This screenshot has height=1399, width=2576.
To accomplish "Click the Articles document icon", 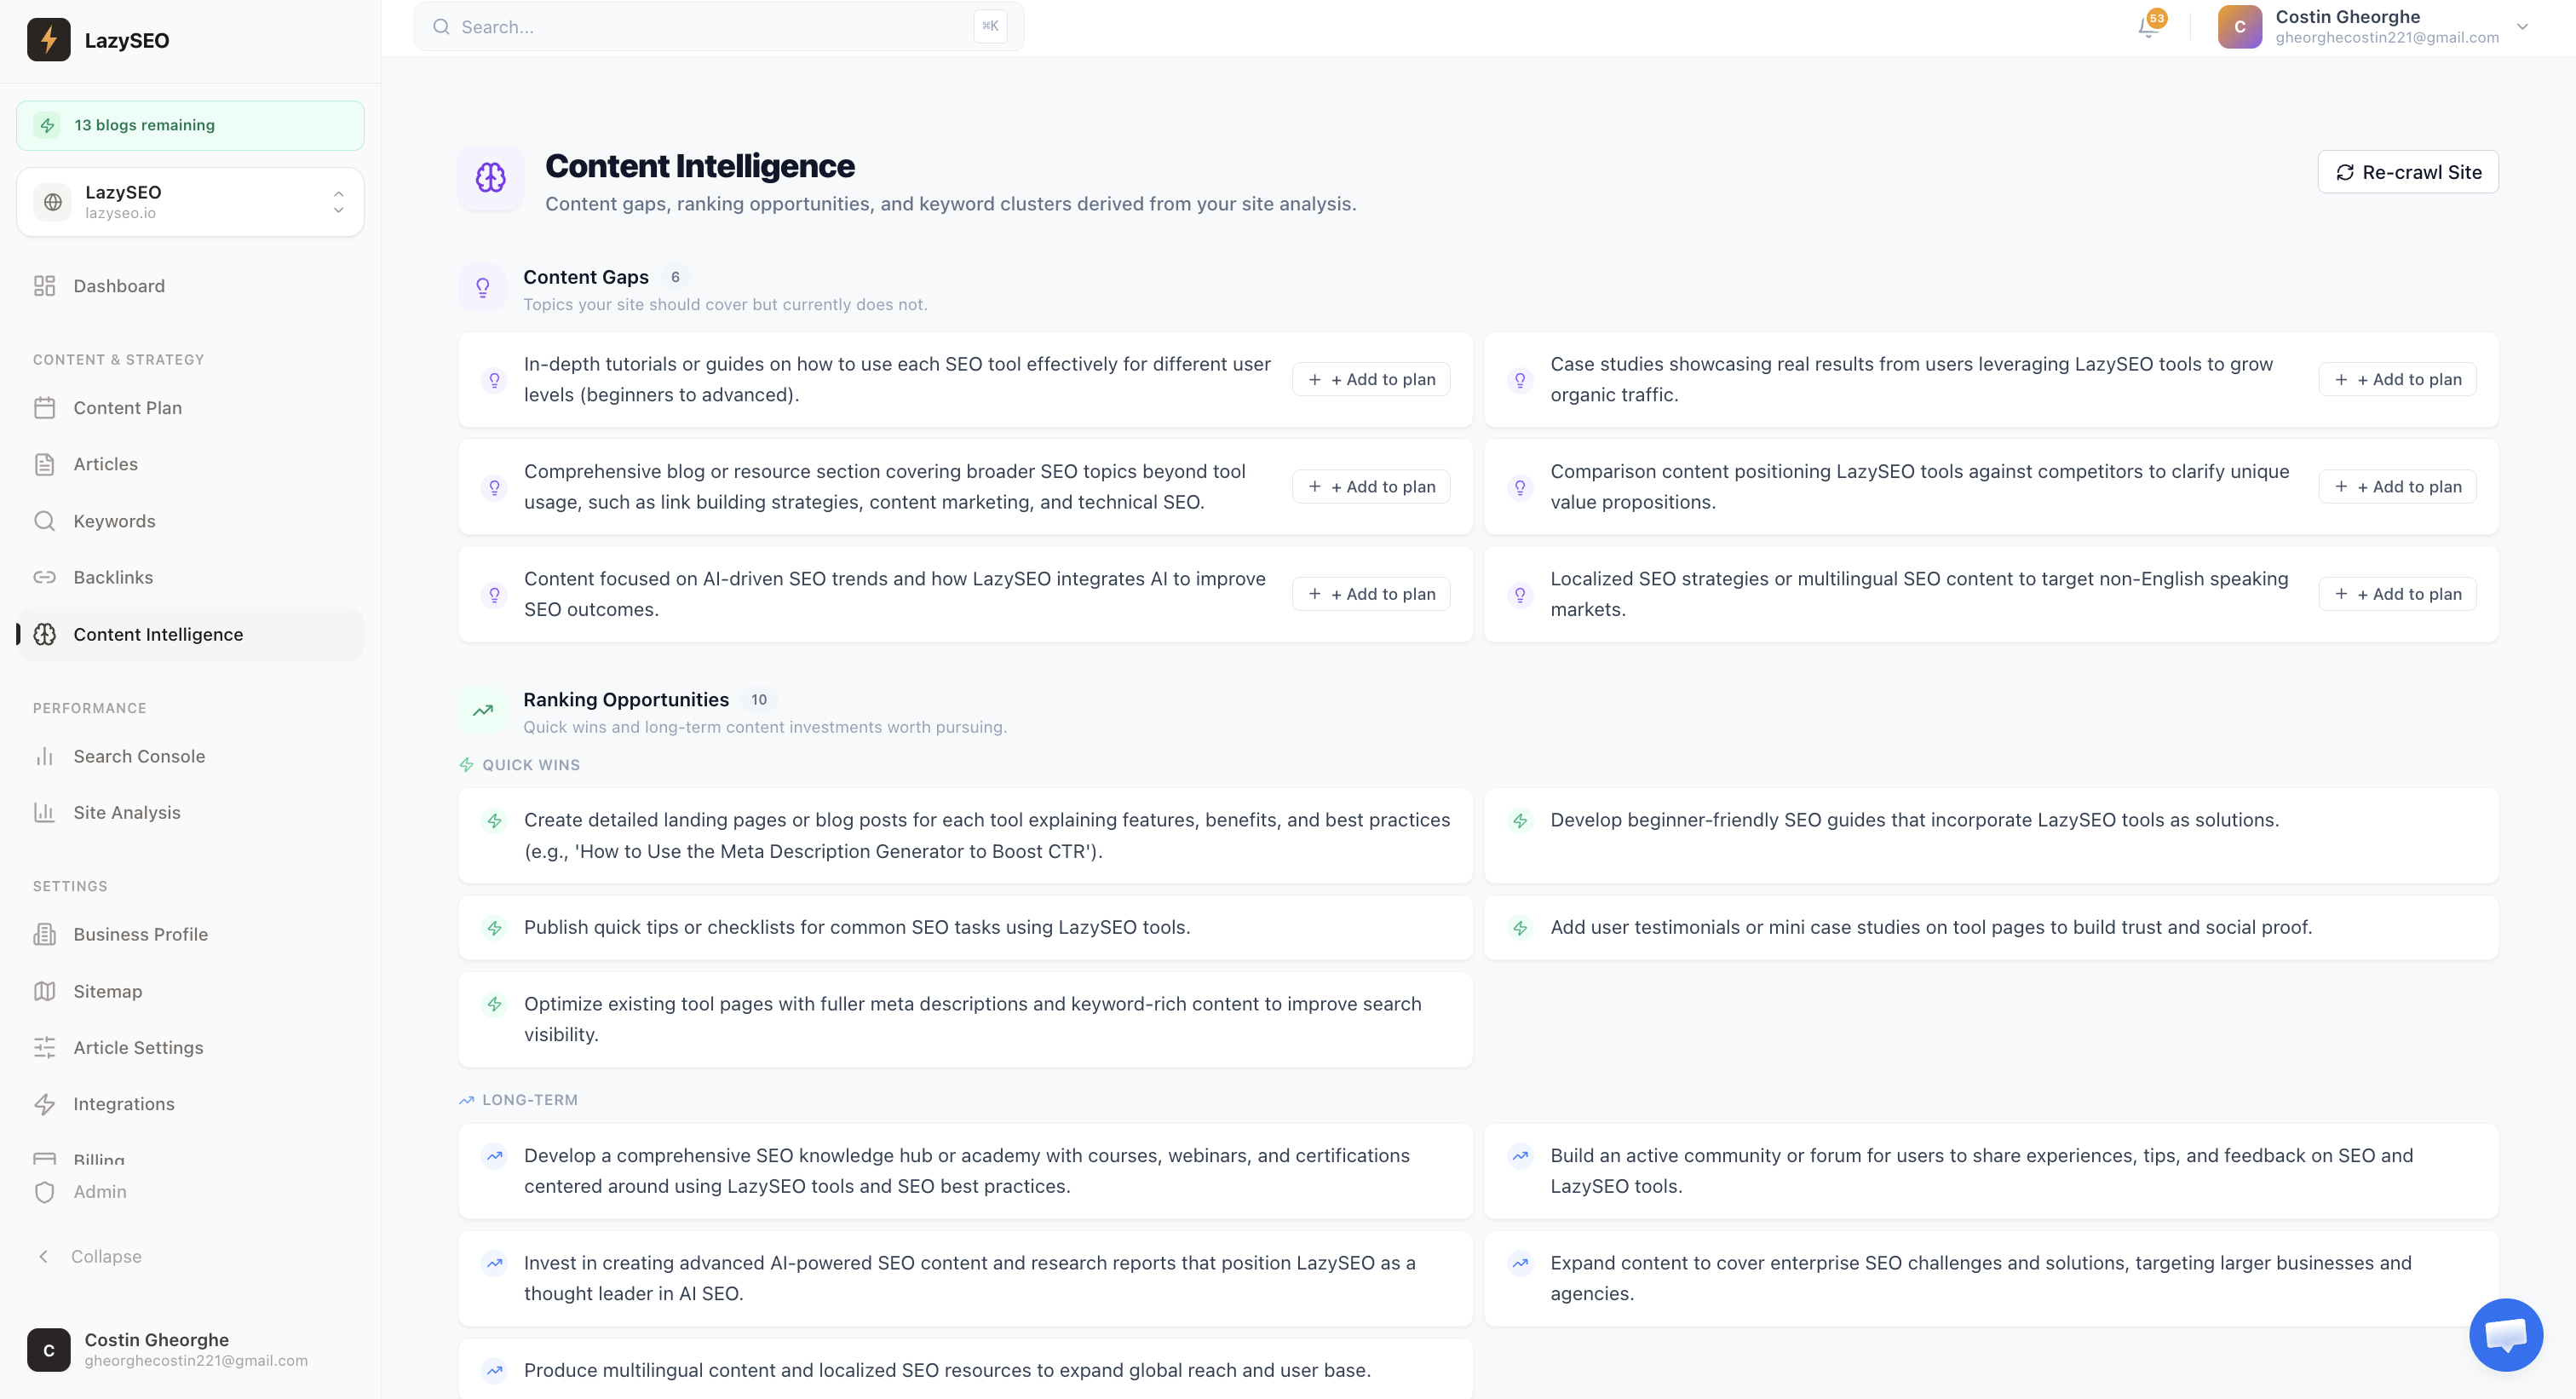I will [x=44, y=464].
